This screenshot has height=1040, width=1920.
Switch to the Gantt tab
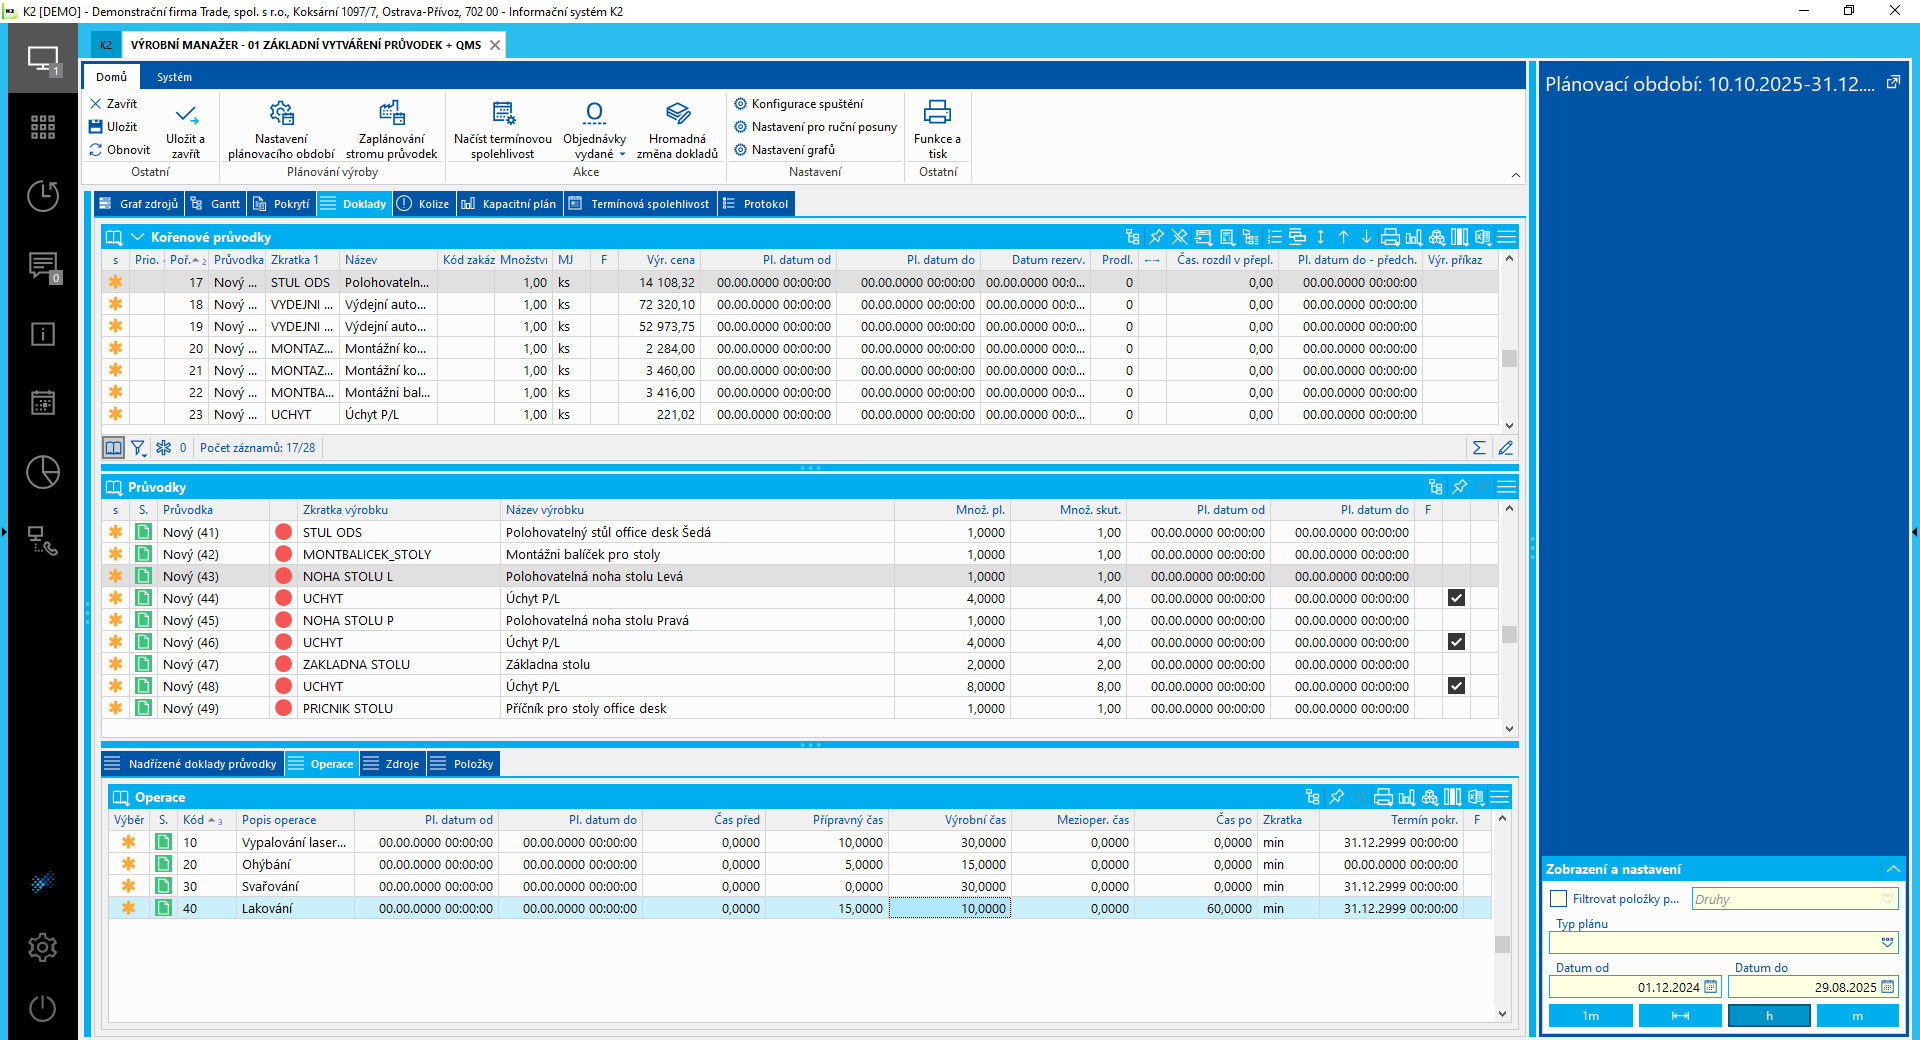pyautogui.click(x=215, y=204)
